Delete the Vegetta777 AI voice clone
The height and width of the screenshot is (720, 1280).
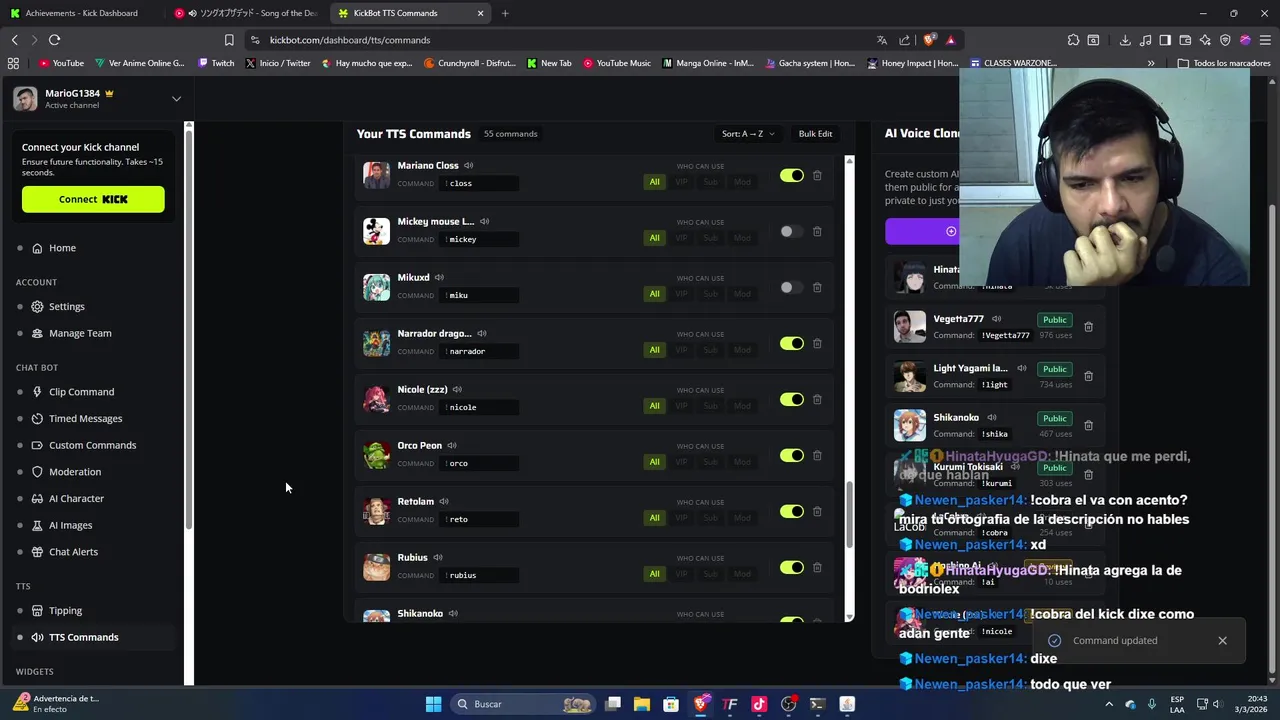click(1088, 327)
